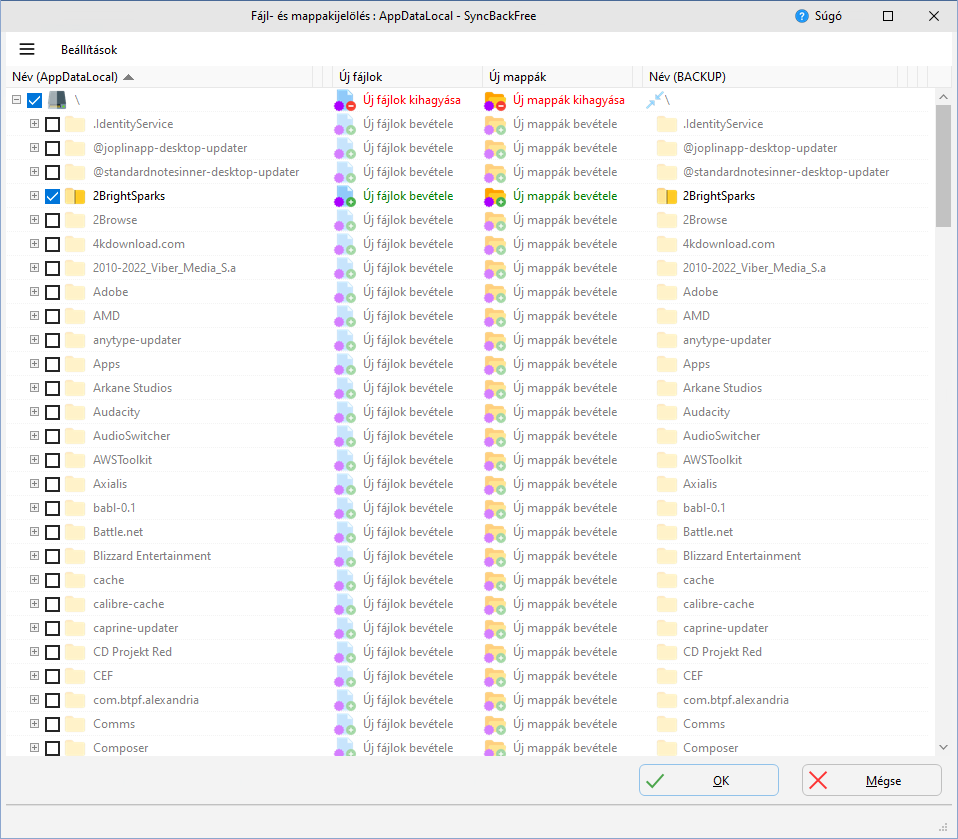This screenshot has height=839, width=958.
Task: Open the Beállítások menu
Action: point(89,50)
